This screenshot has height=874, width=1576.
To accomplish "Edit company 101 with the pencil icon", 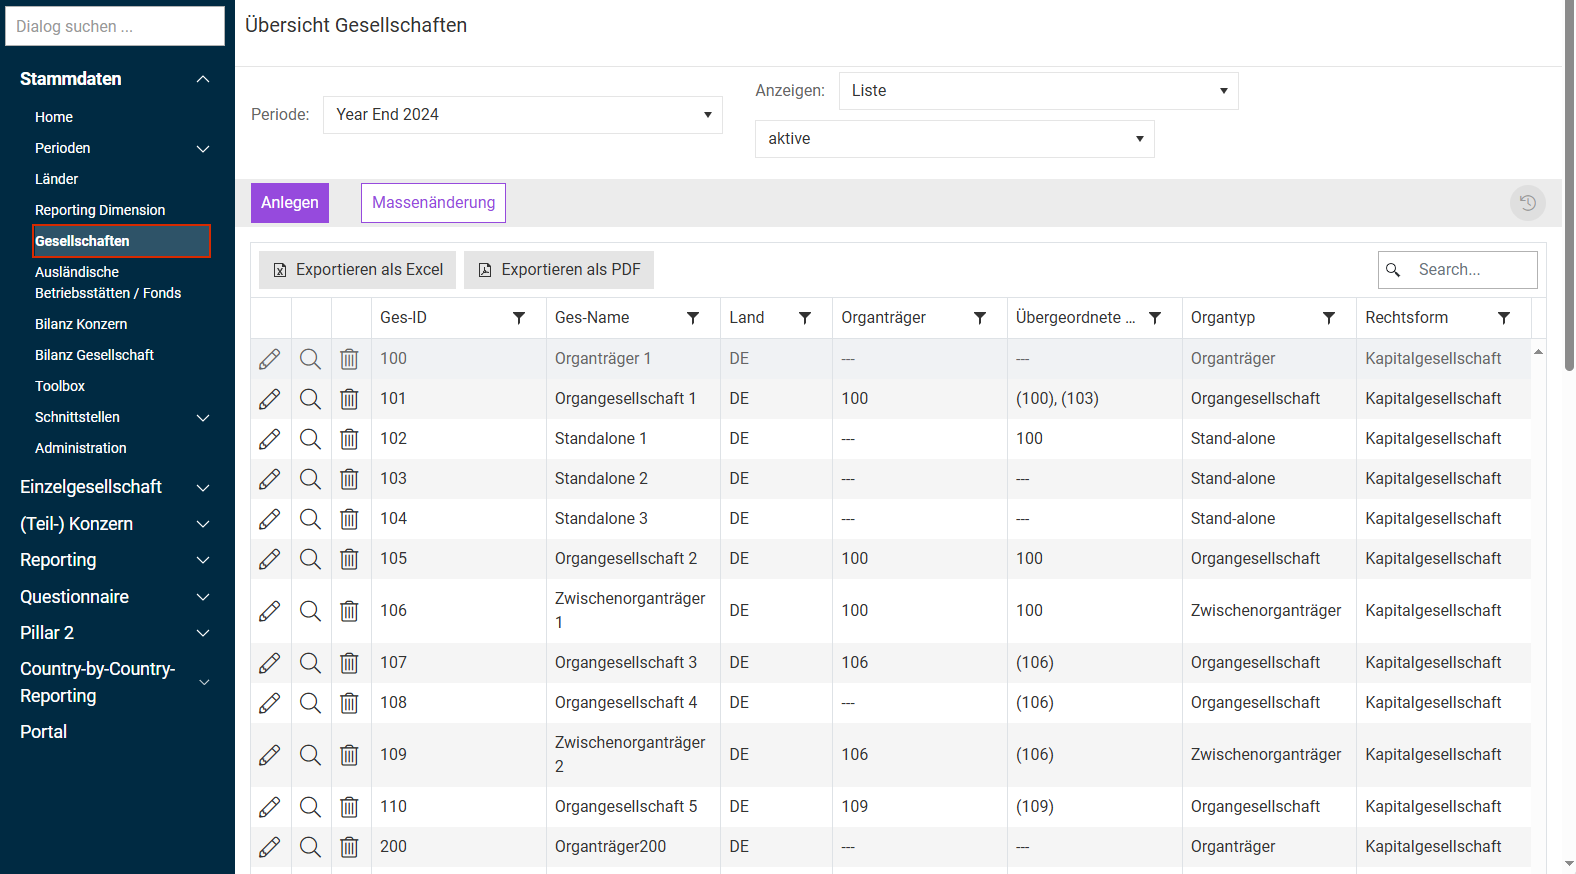I will [270, 399].
